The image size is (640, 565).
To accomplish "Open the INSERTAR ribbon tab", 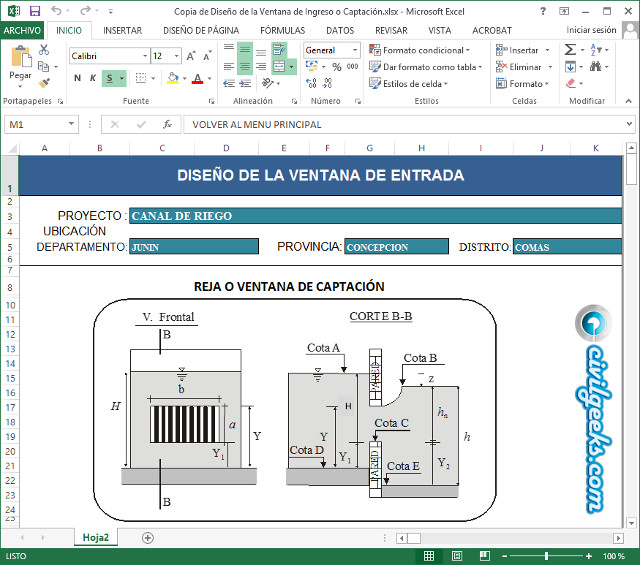I will [122, 30].
